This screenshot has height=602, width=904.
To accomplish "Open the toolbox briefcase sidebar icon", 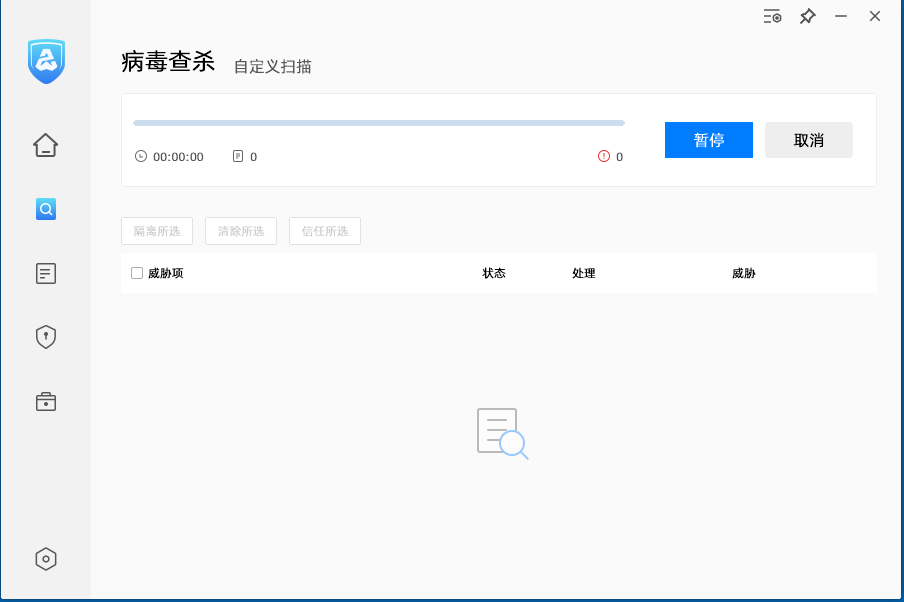I will click(46, 401).
